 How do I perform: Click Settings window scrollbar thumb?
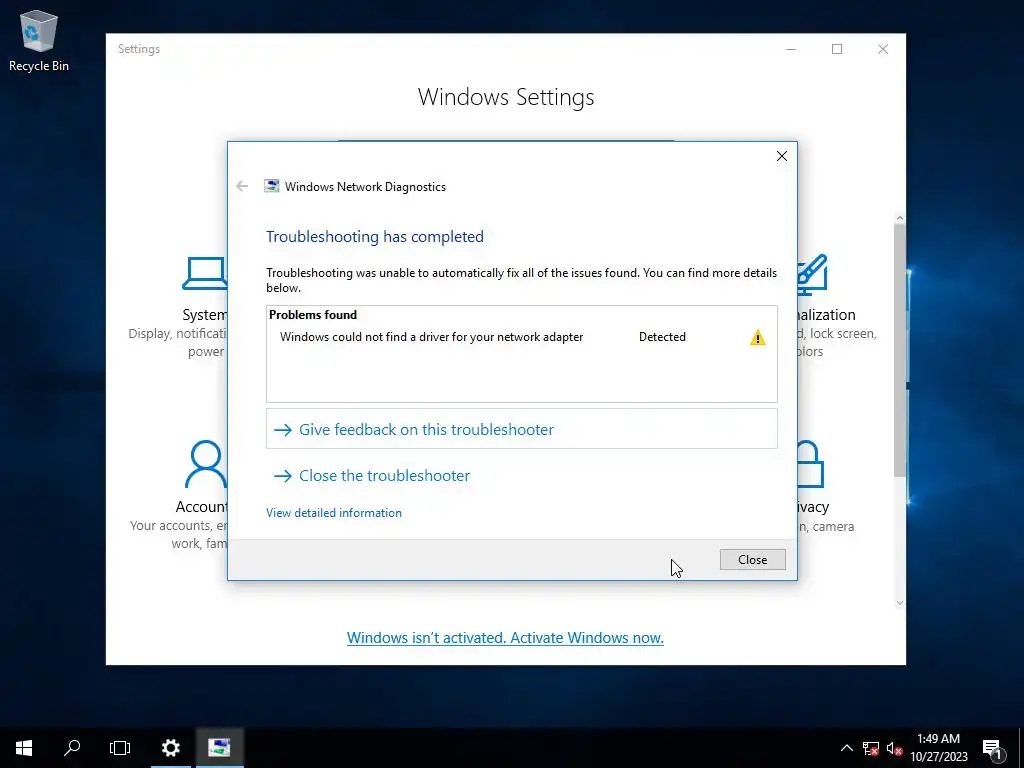click(x=899, y=351)
